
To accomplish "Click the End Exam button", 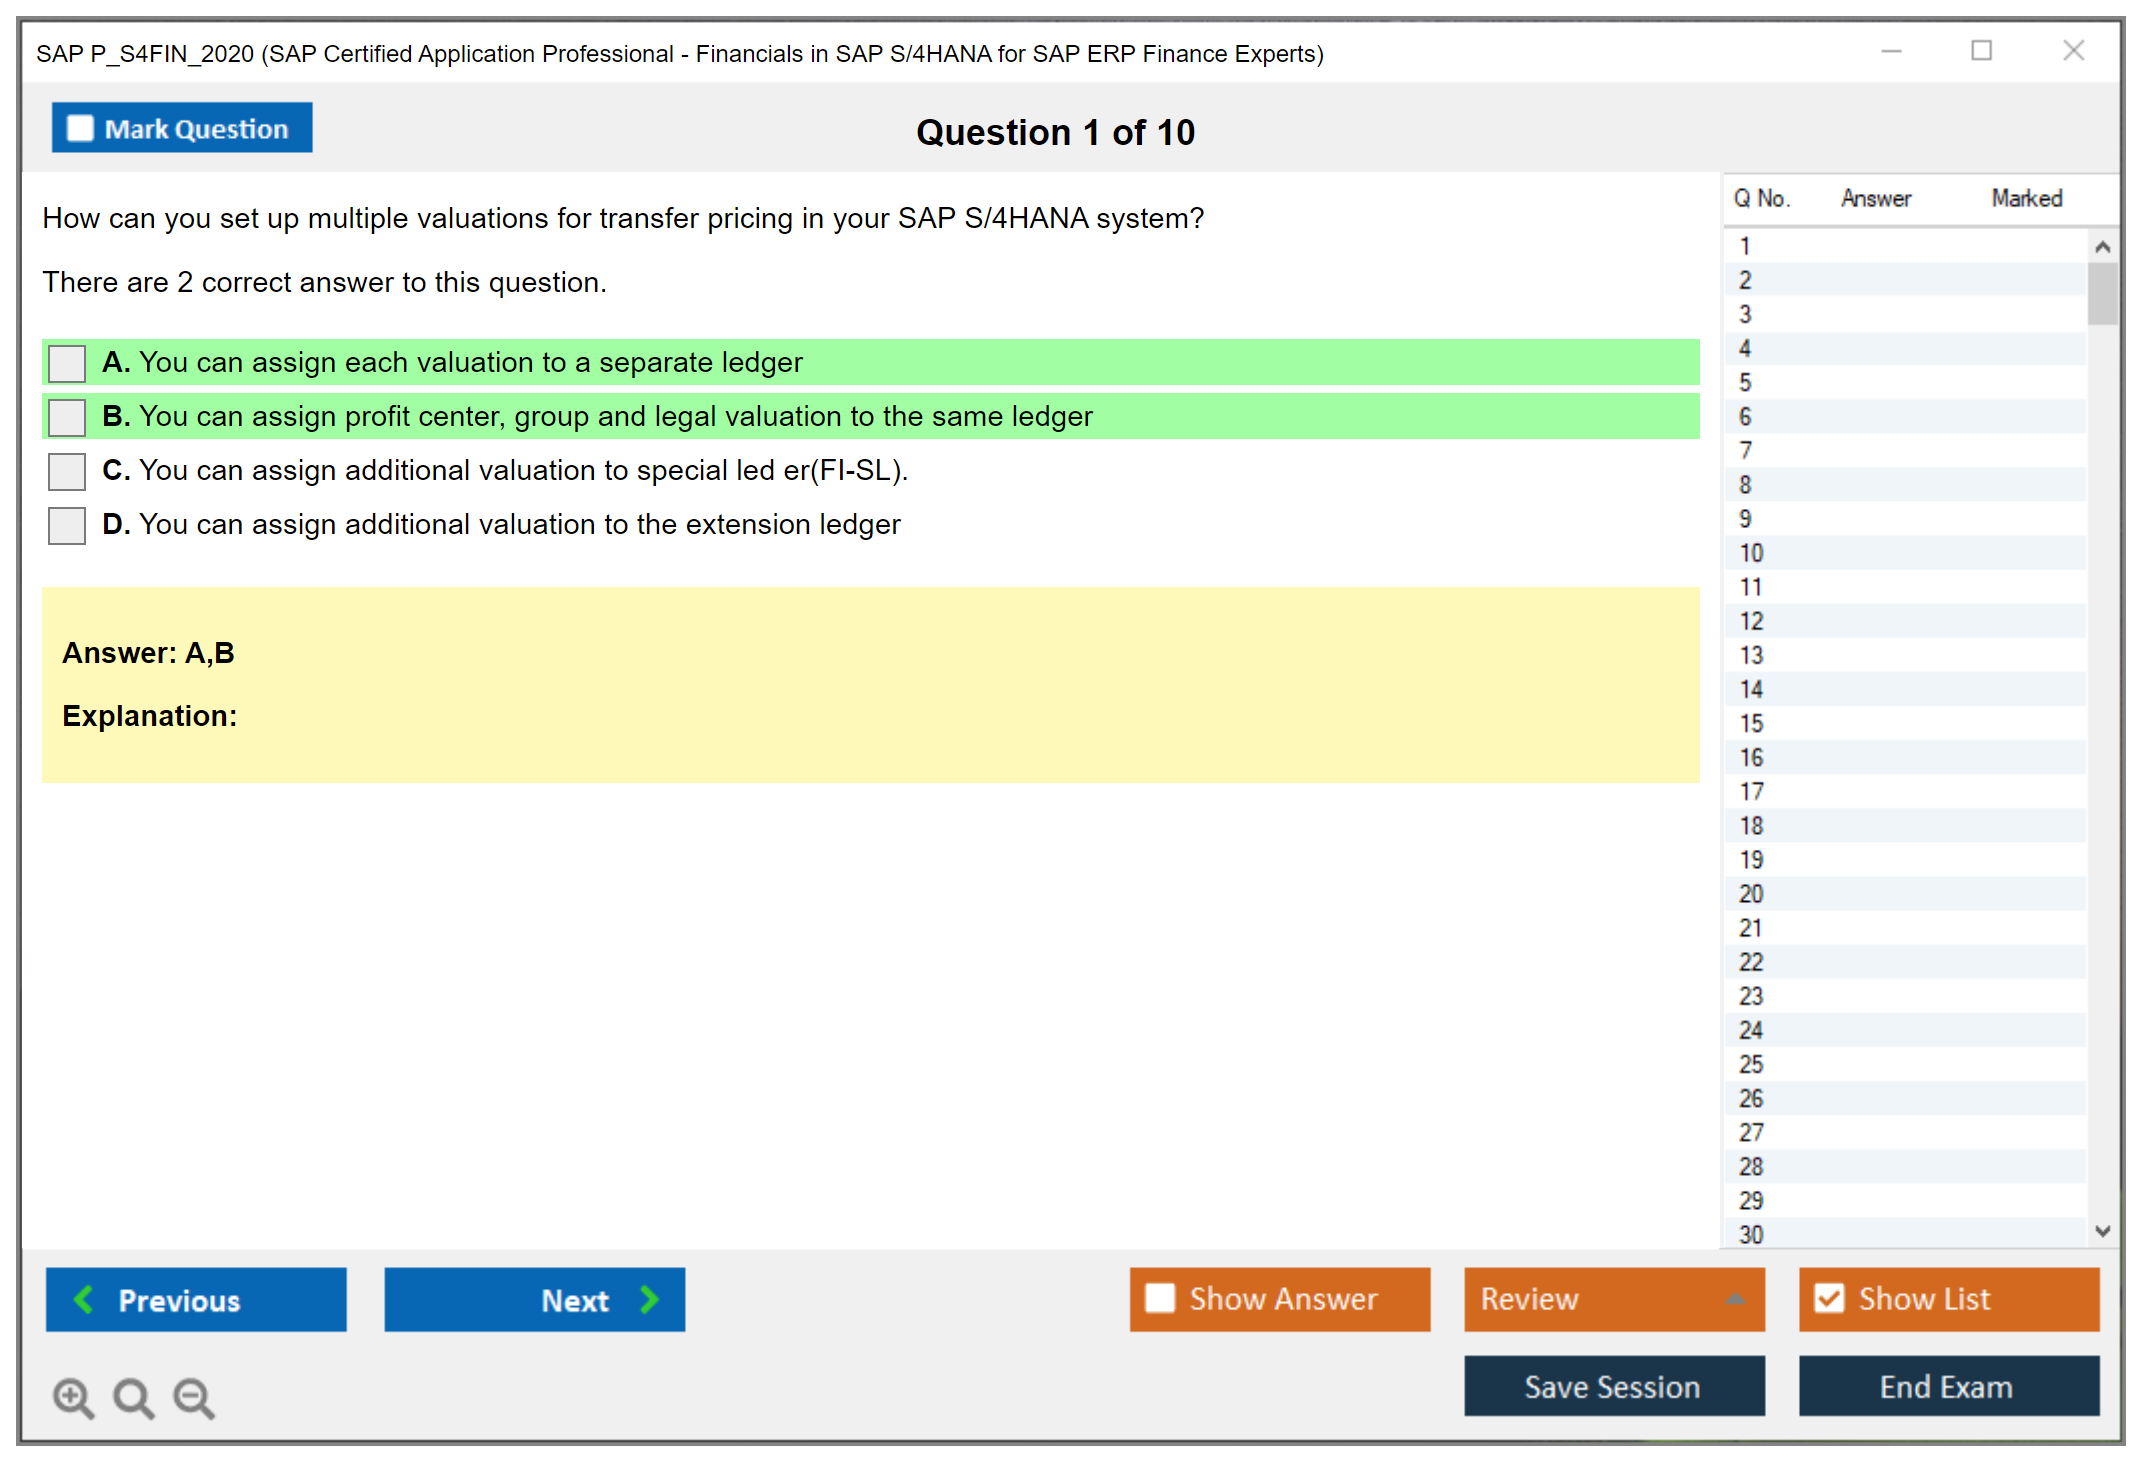I will 1947,1386.
